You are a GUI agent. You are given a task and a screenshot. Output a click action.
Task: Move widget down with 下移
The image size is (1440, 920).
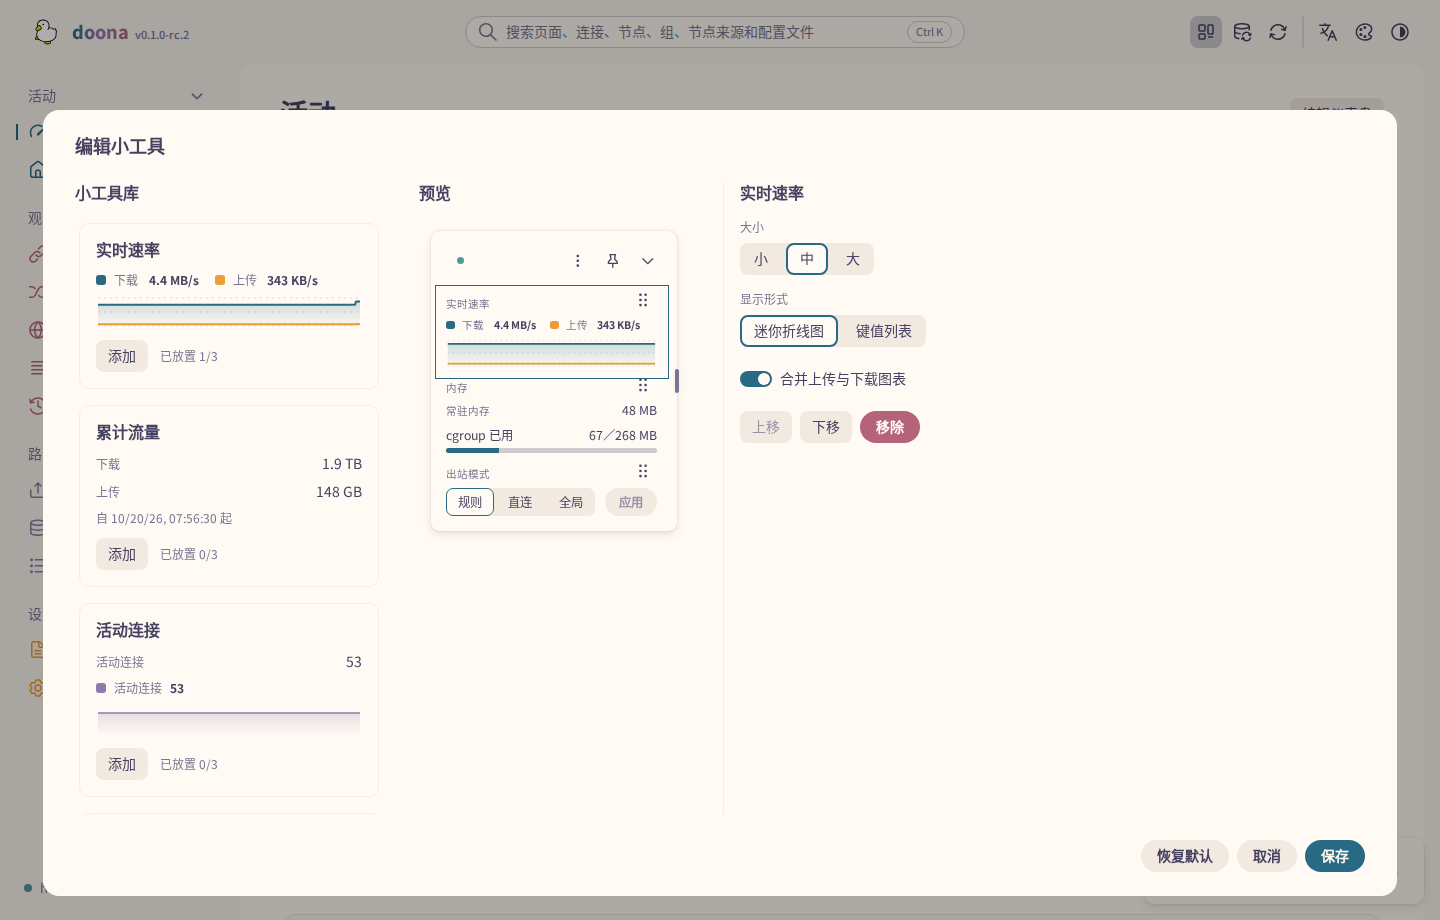[x=826, y=427]
